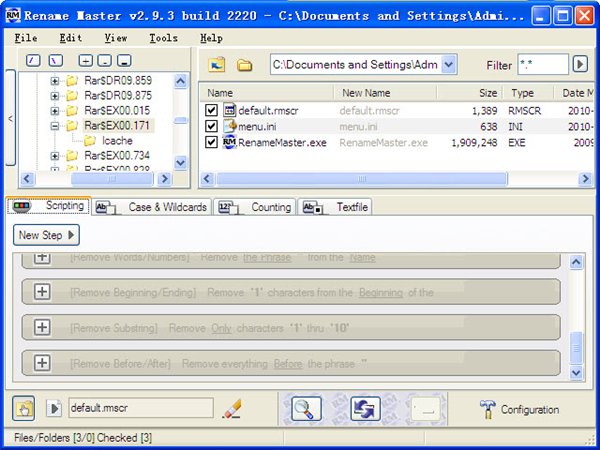
Task: Click the Rar$EX00.171 folder icon
Action: 72,125
